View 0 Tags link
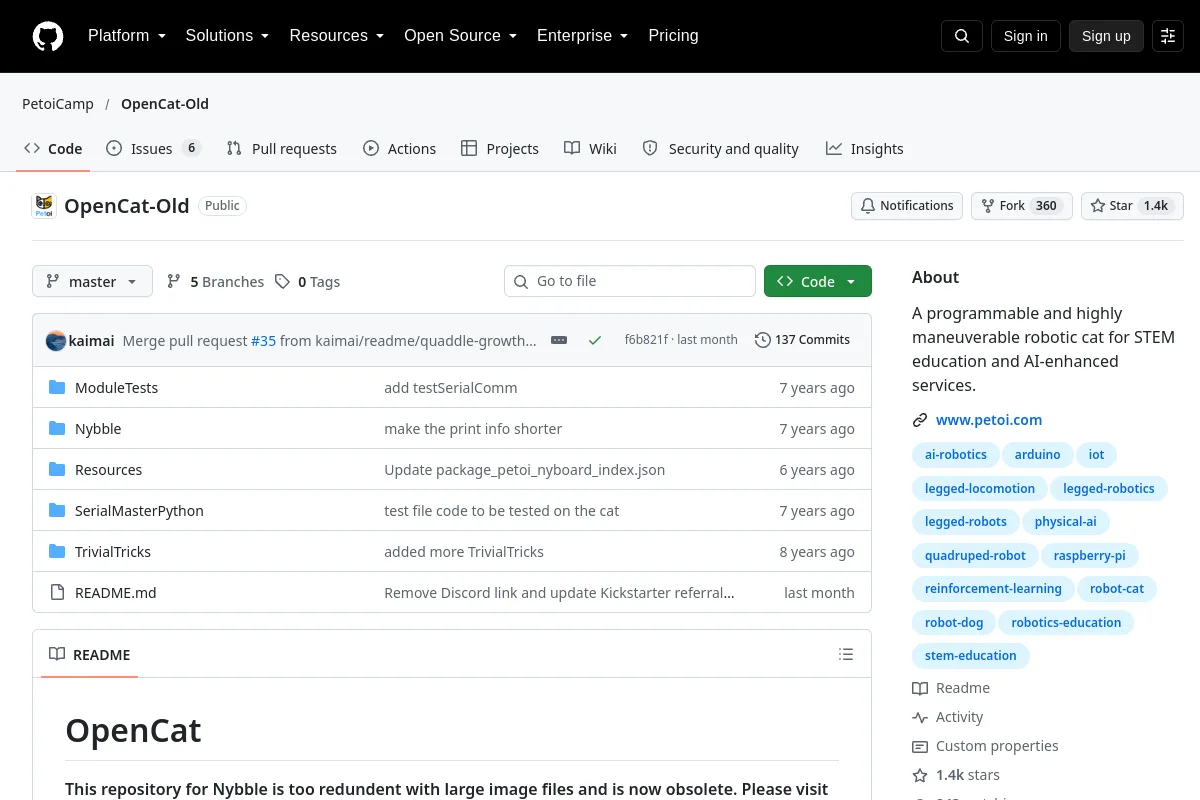This screenshot has height=800, width=1200. pos(308,282)
